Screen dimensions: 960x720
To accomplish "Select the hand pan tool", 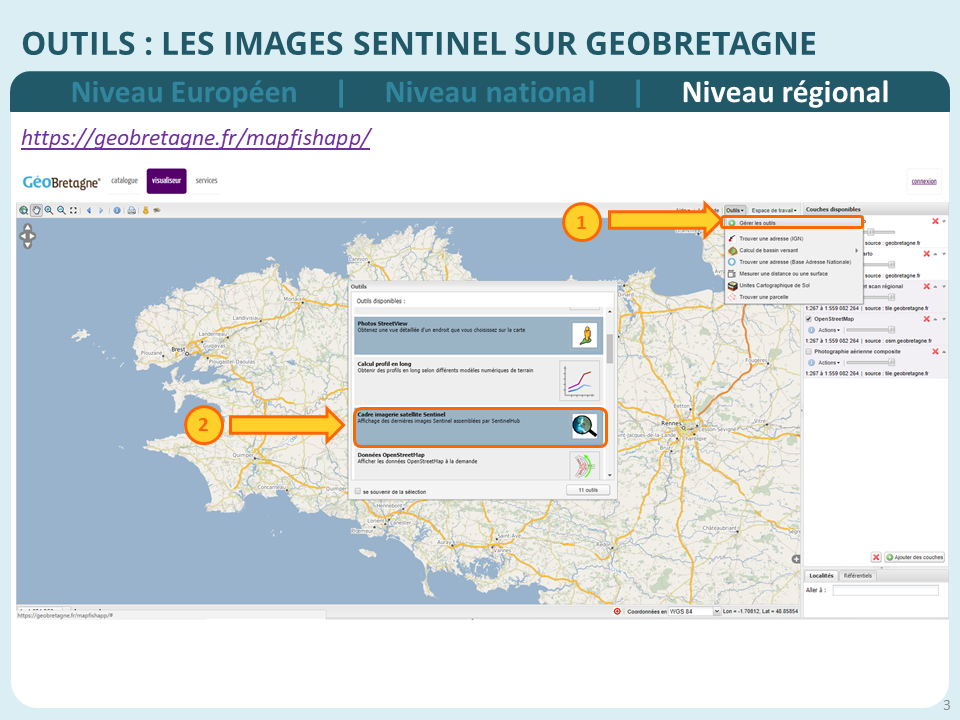I will click(x=36, y=211).
